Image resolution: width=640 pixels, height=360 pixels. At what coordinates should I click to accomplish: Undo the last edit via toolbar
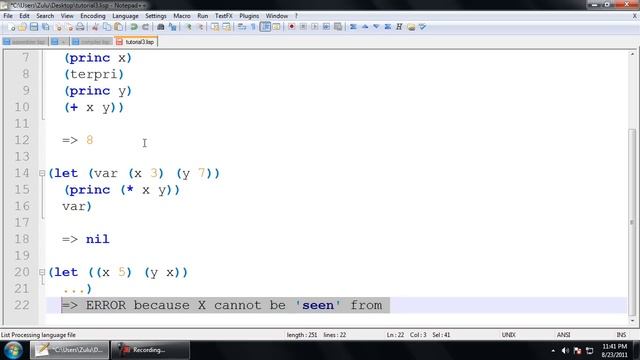[133, 27]
